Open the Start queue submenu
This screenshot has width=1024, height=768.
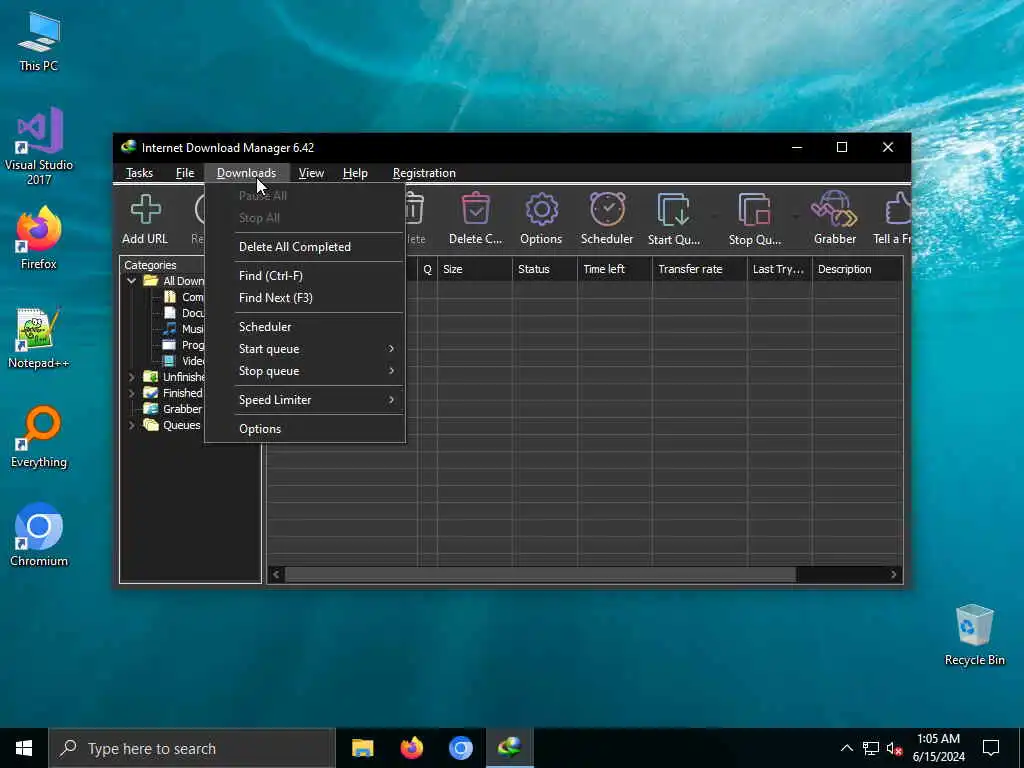click(305, 349)
